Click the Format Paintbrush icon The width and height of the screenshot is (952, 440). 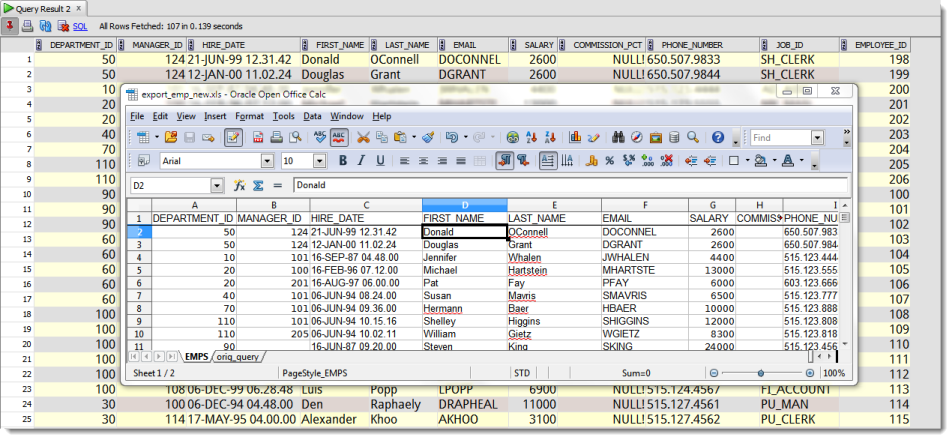coord(428,138)
